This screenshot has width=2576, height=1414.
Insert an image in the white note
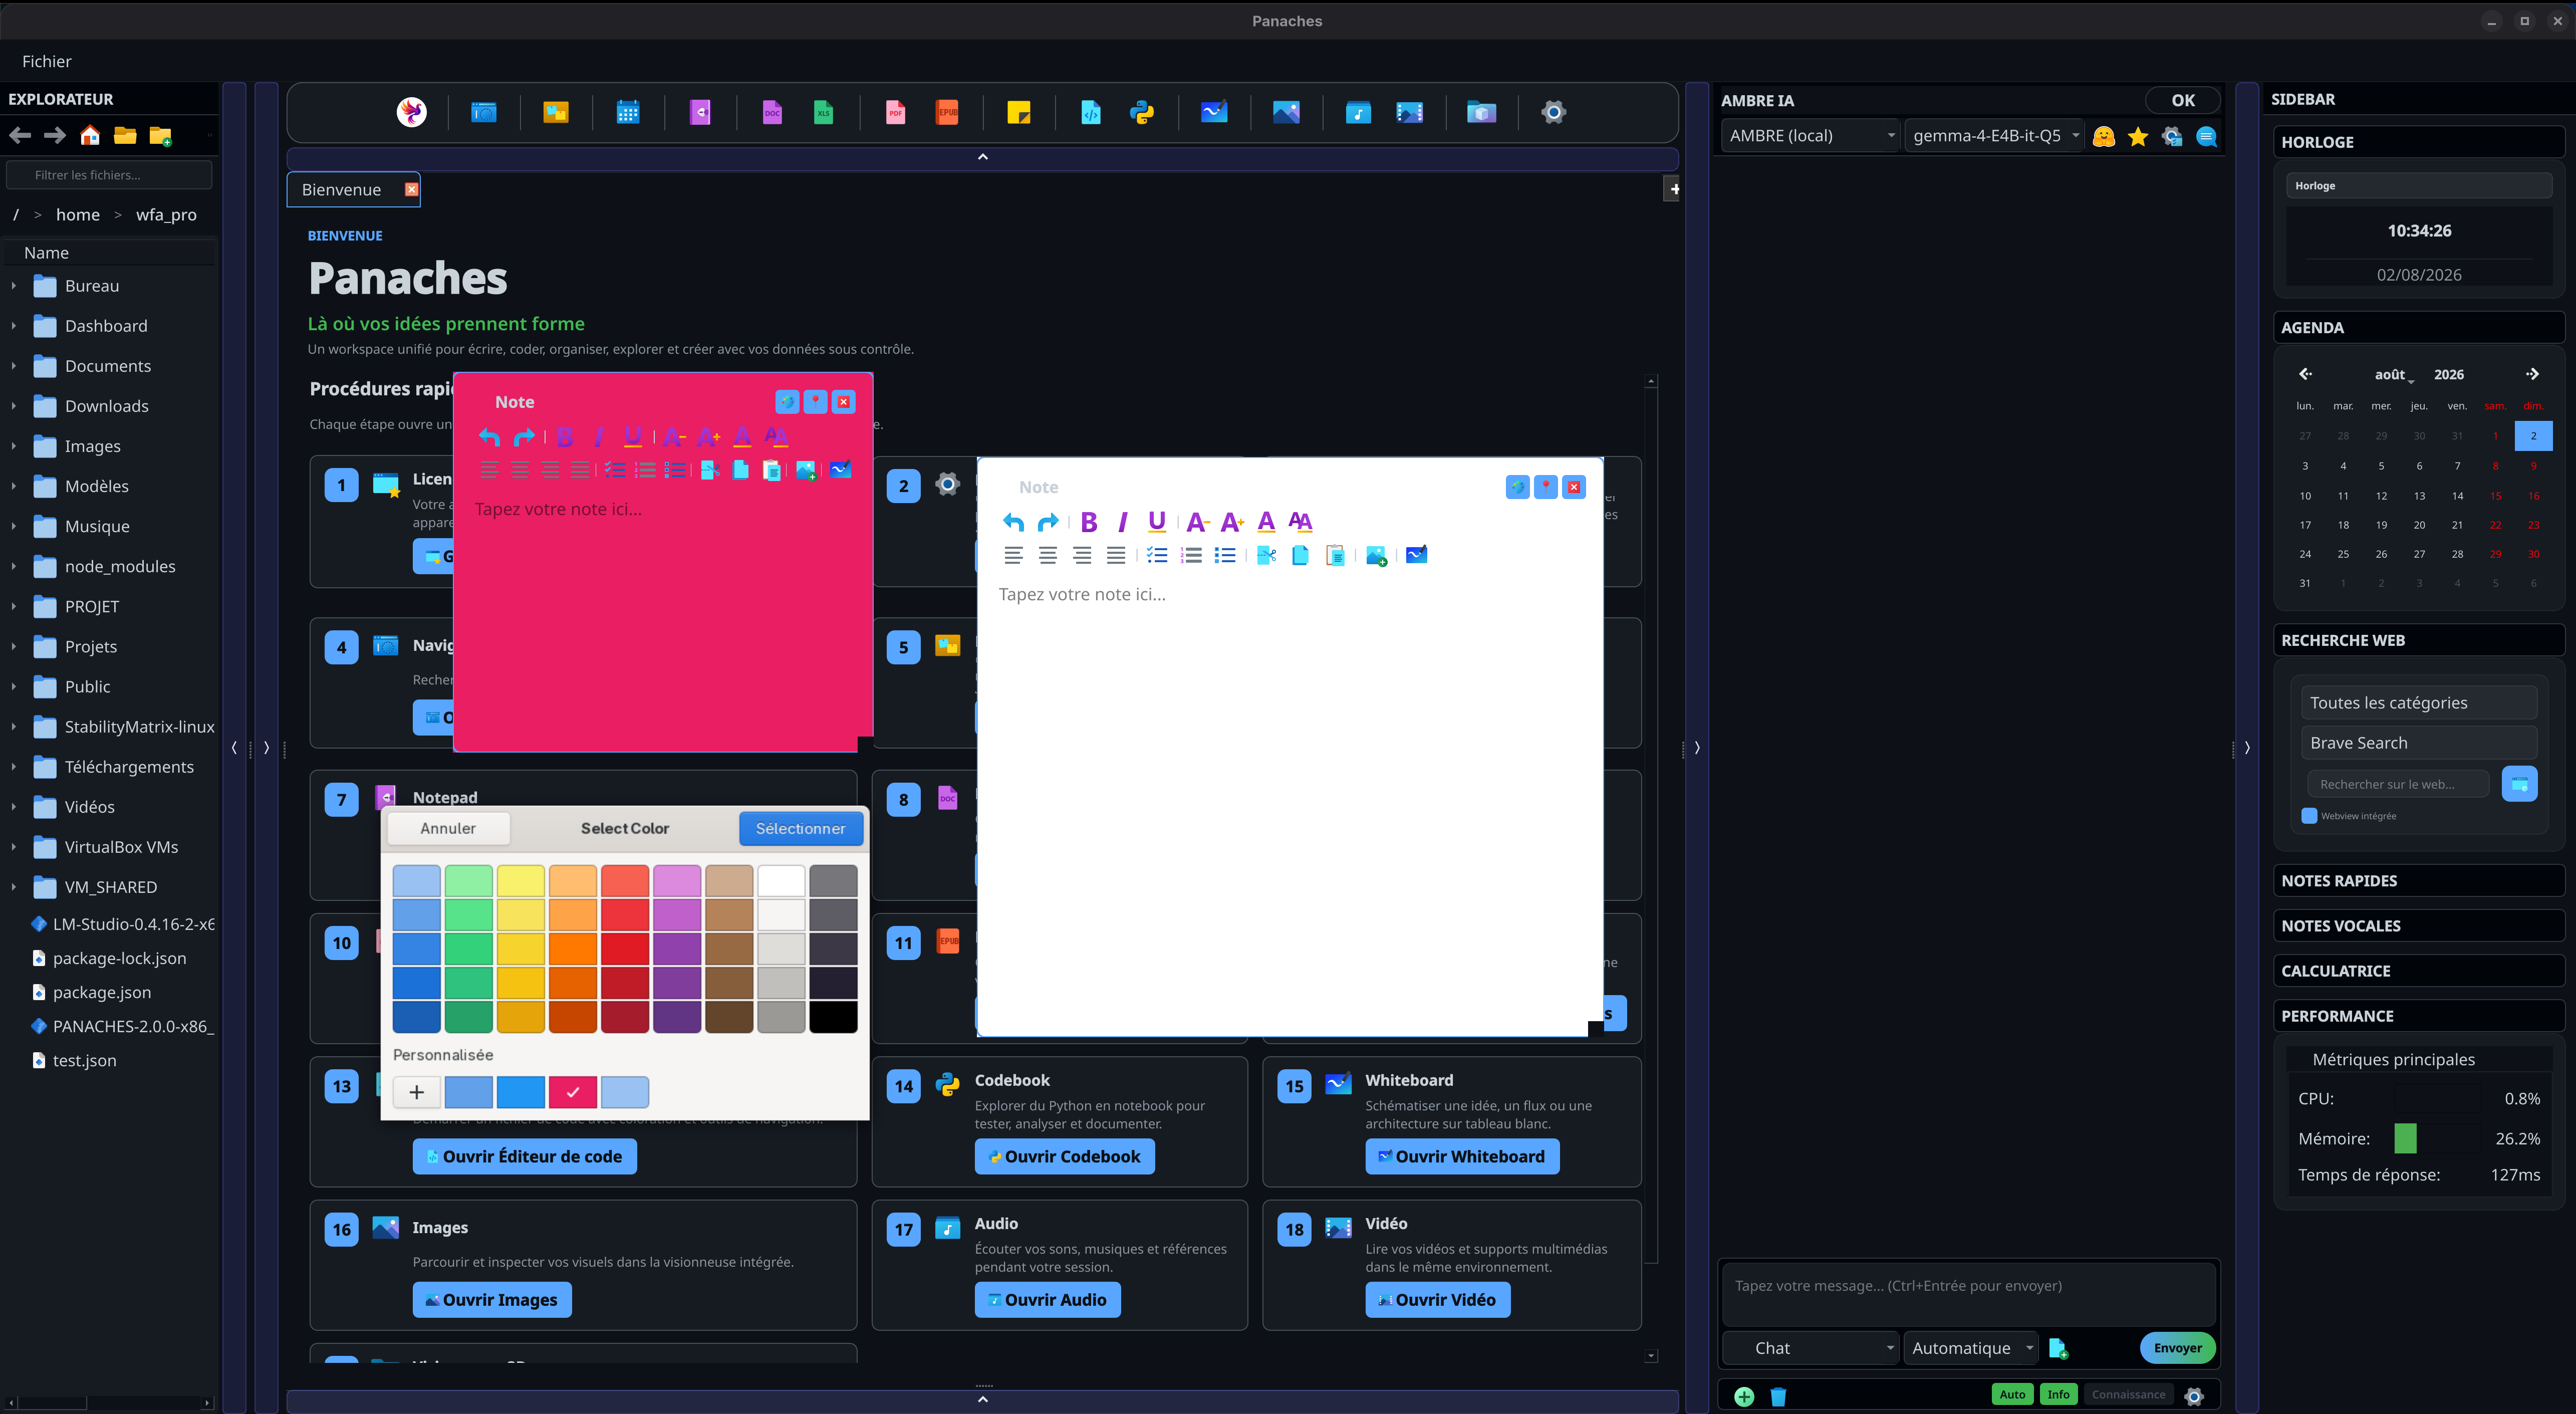[1376, 555]
